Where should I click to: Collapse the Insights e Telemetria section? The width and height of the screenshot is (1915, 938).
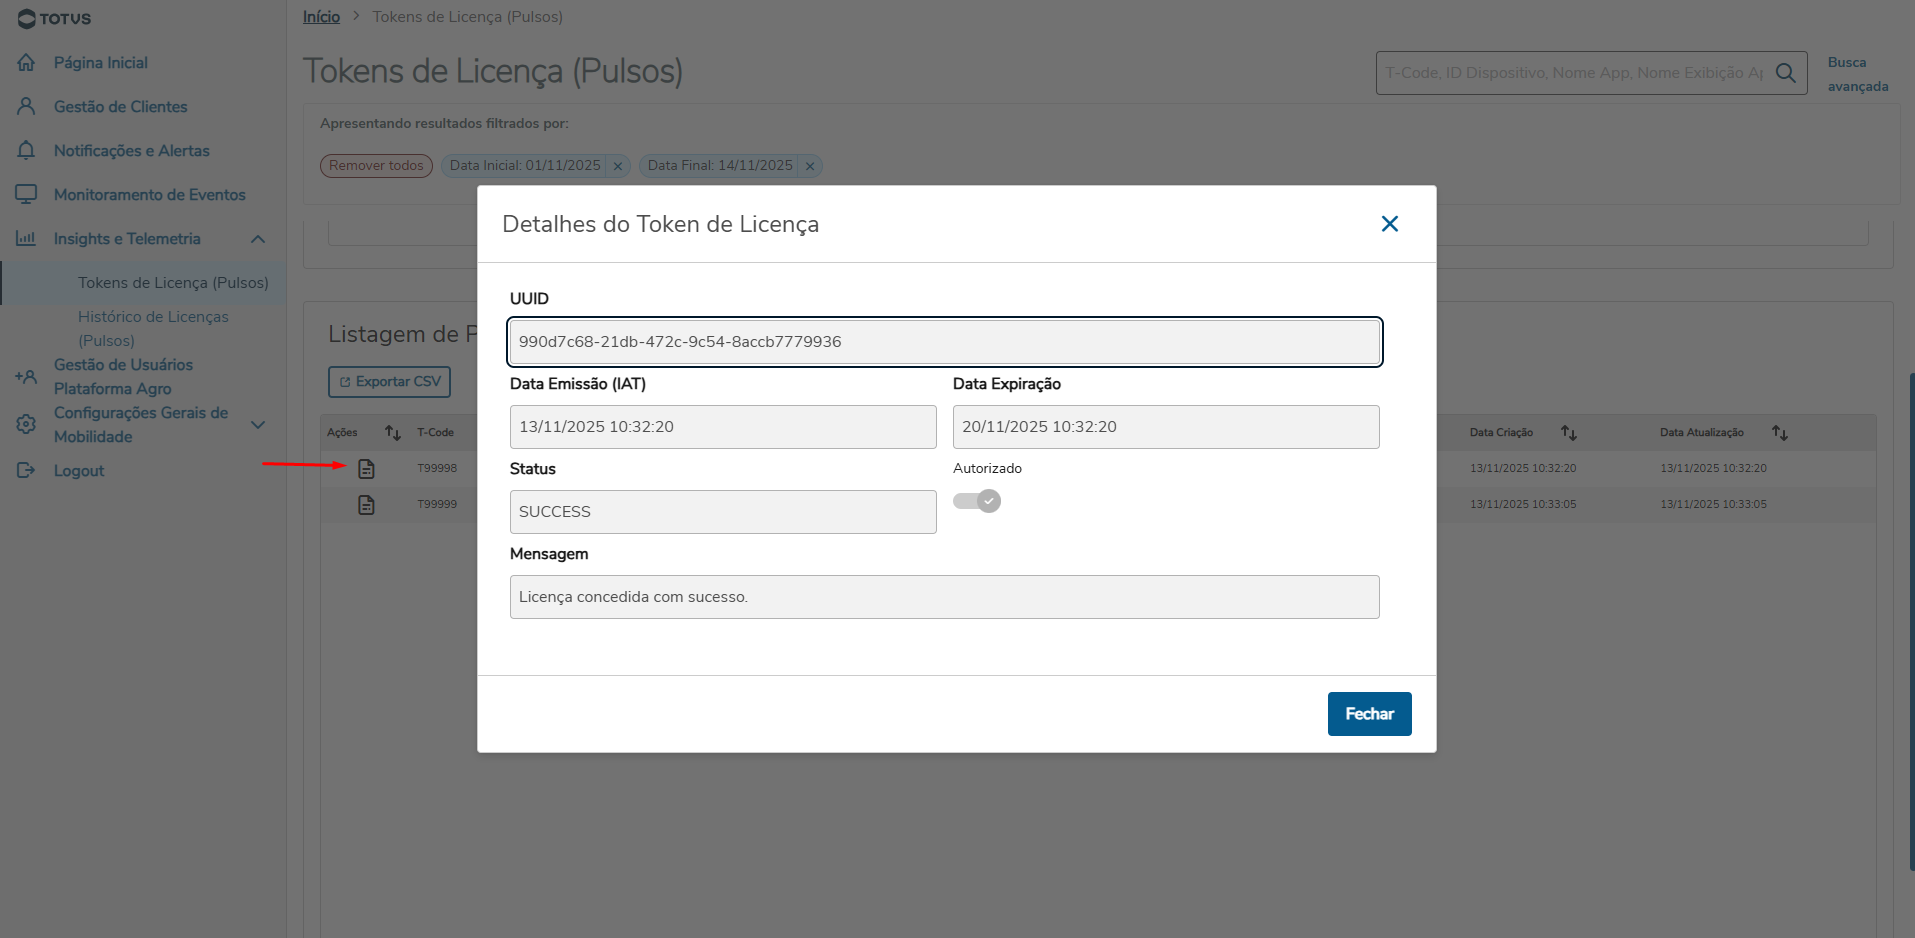pyautogui.click(x=258, y=239)
